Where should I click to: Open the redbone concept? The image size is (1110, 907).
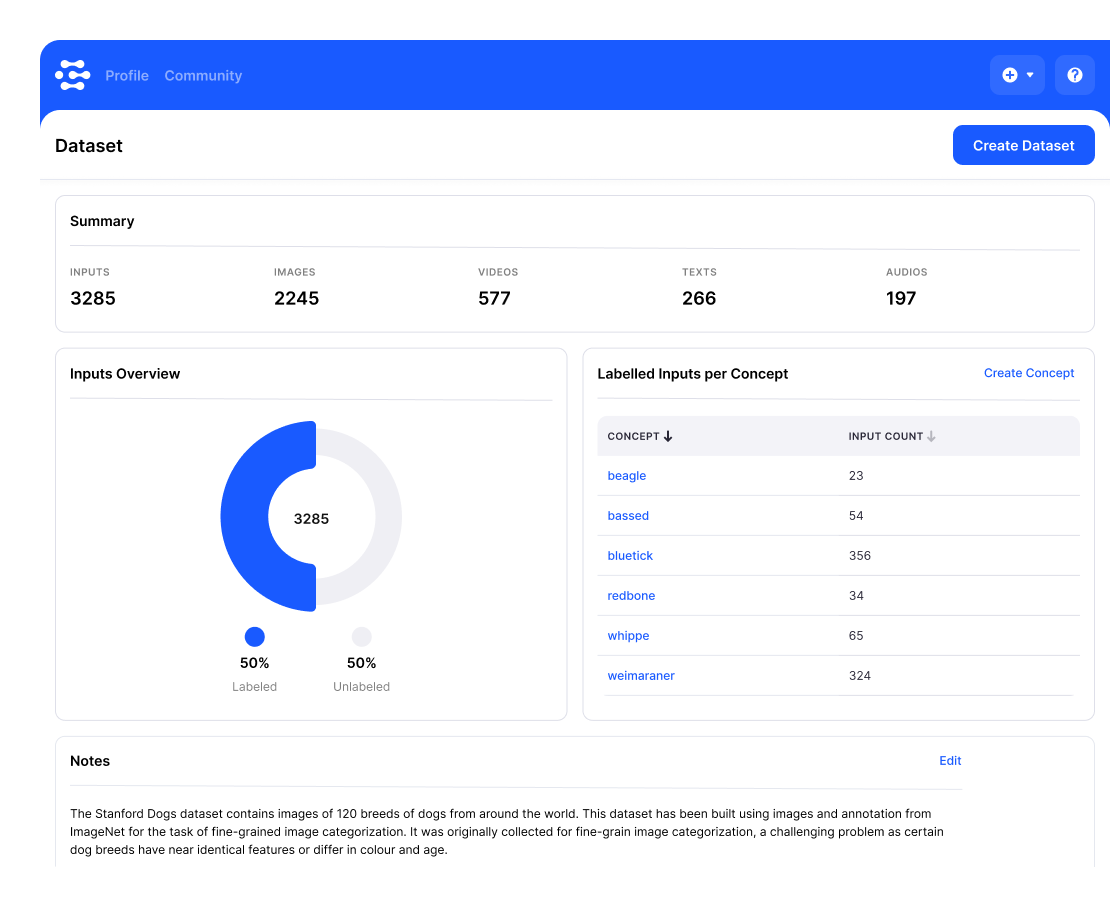click(631, 596)
